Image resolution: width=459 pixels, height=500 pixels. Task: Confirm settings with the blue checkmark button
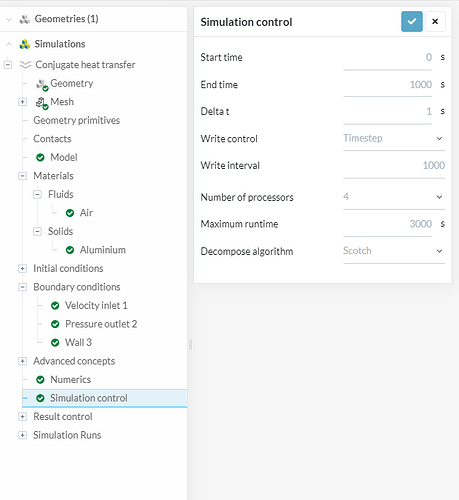(x=412, y=22)
